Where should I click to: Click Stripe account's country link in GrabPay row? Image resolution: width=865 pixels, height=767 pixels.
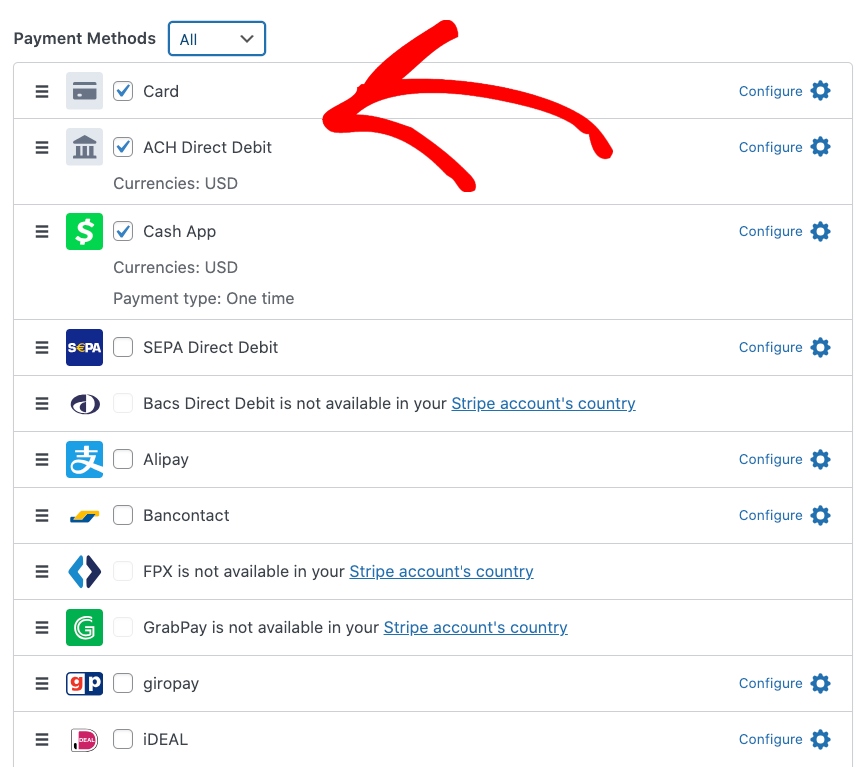tap(475, 627)
